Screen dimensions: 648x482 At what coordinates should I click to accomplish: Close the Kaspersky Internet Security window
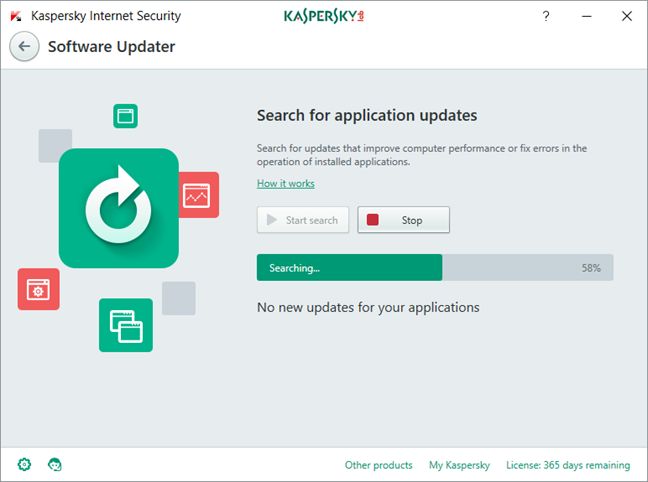point(627,16)
